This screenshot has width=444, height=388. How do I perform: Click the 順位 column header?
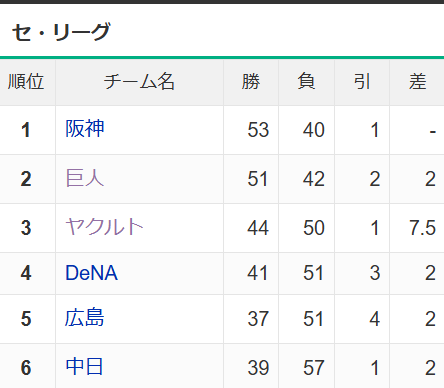point(26,81)
